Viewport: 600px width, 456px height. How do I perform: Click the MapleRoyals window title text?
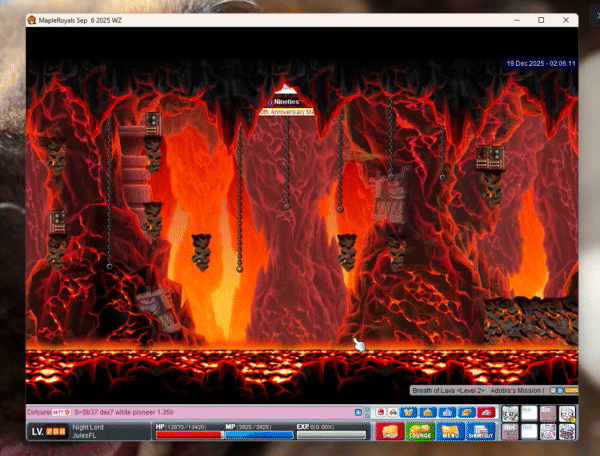[80, 20]
